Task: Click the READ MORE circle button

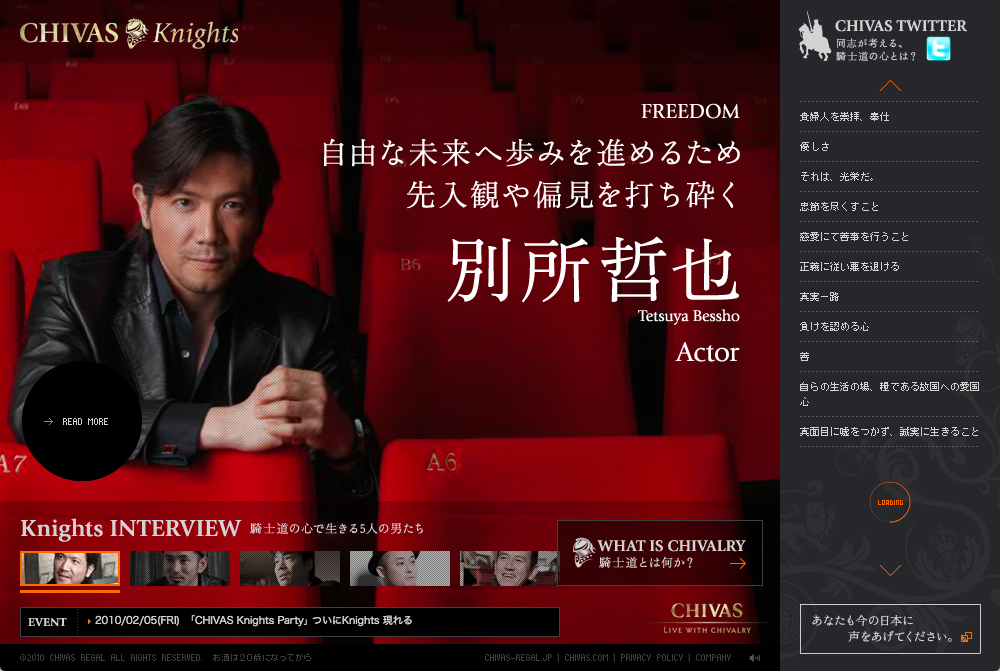Action: pyautogui.click(x=82, y=422)
